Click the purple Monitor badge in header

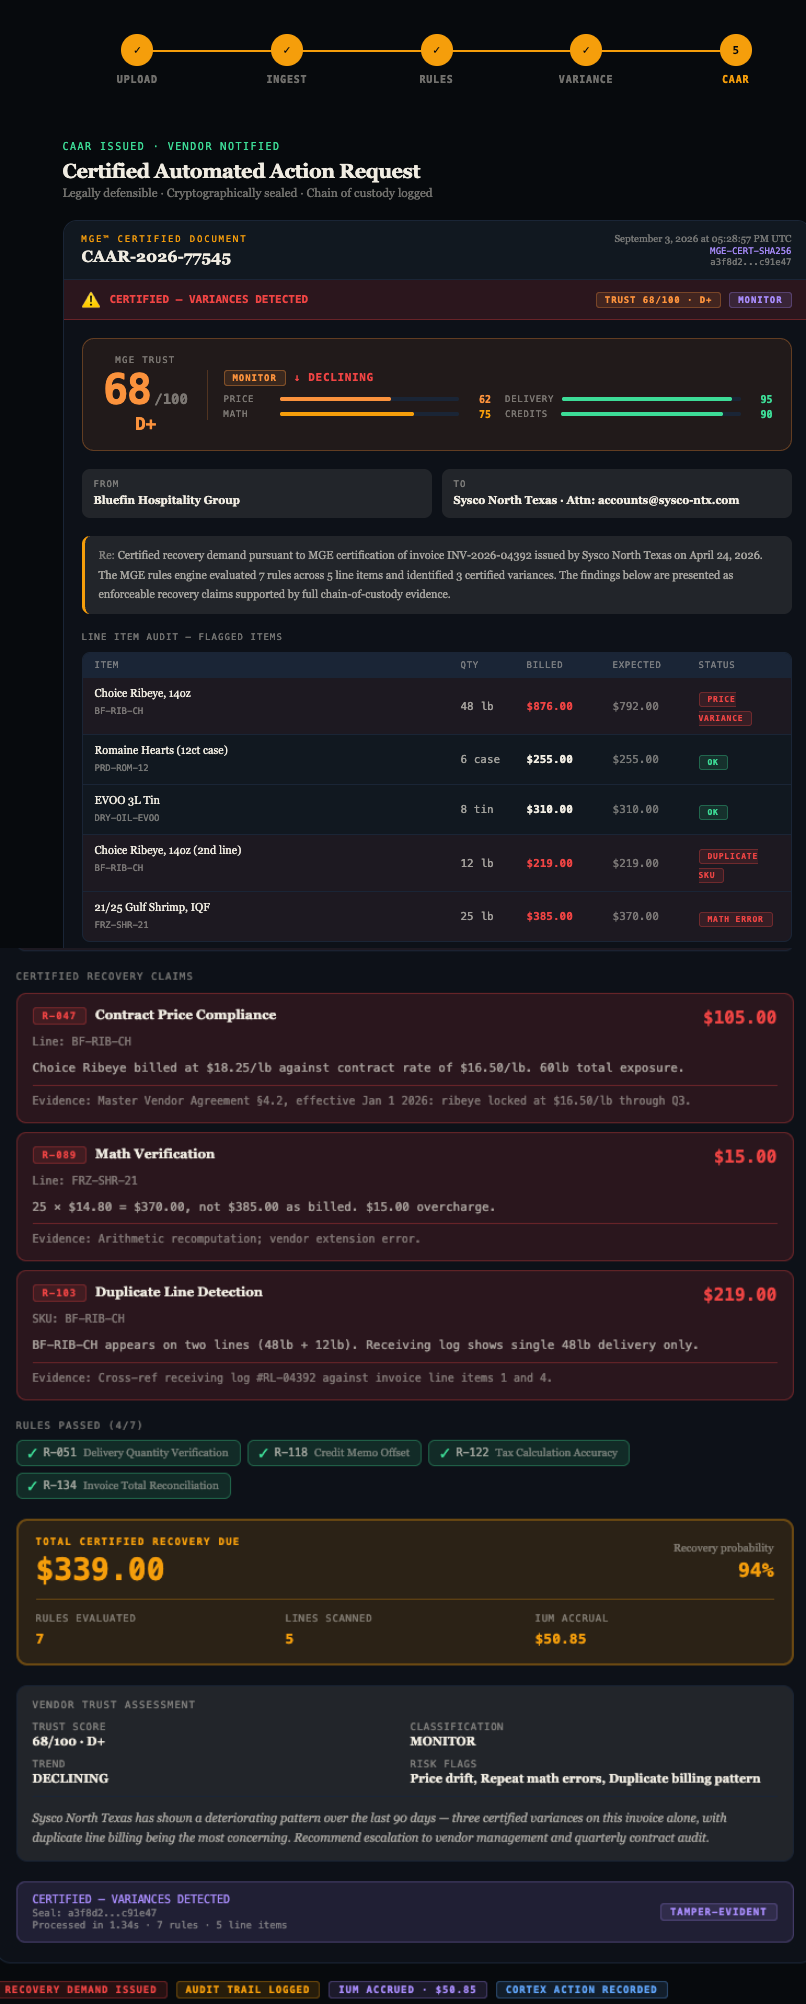tap(760, 299)
